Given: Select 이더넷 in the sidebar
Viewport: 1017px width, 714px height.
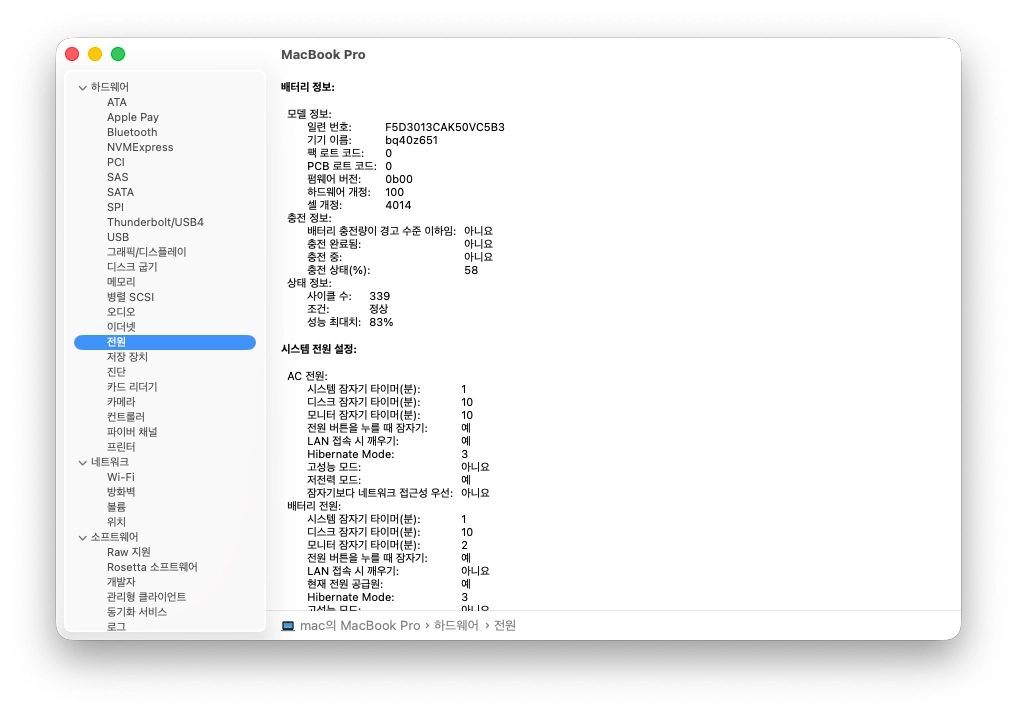Looking at the screenshot, I should [x=121, y=327].
